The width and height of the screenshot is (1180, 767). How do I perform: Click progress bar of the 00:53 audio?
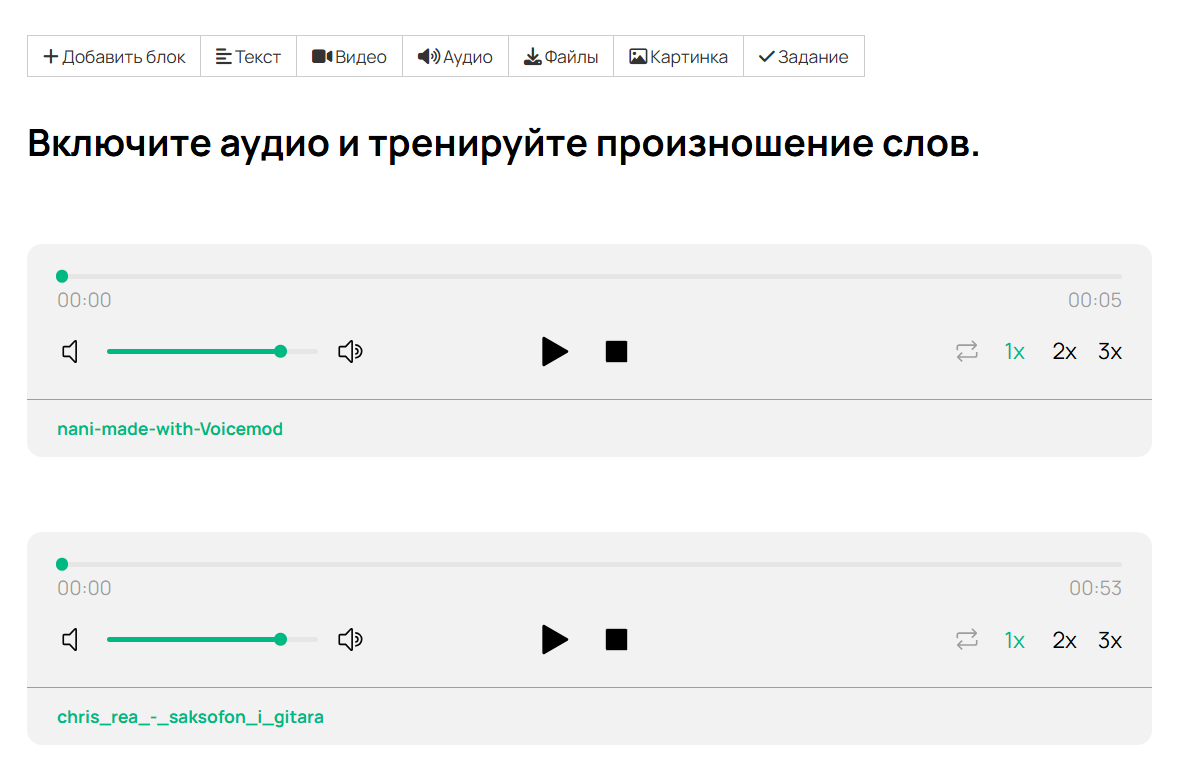pyautogui.click(x=589, y=564)
